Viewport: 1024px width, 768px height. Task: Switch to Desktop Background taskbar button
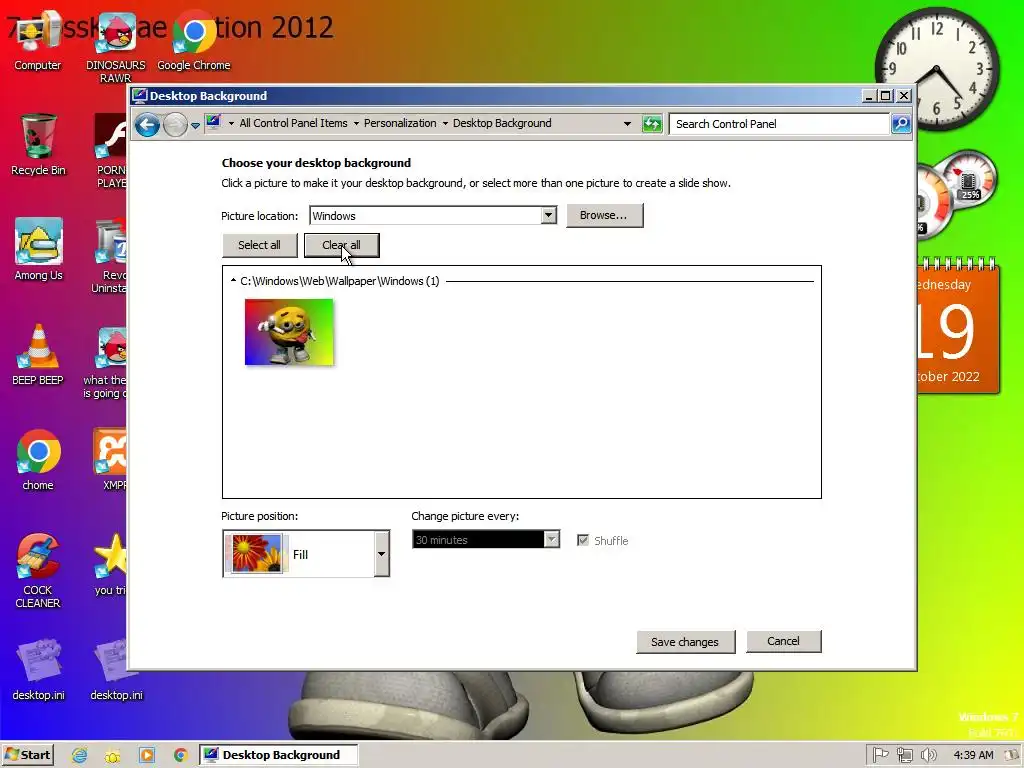point(278,755)
